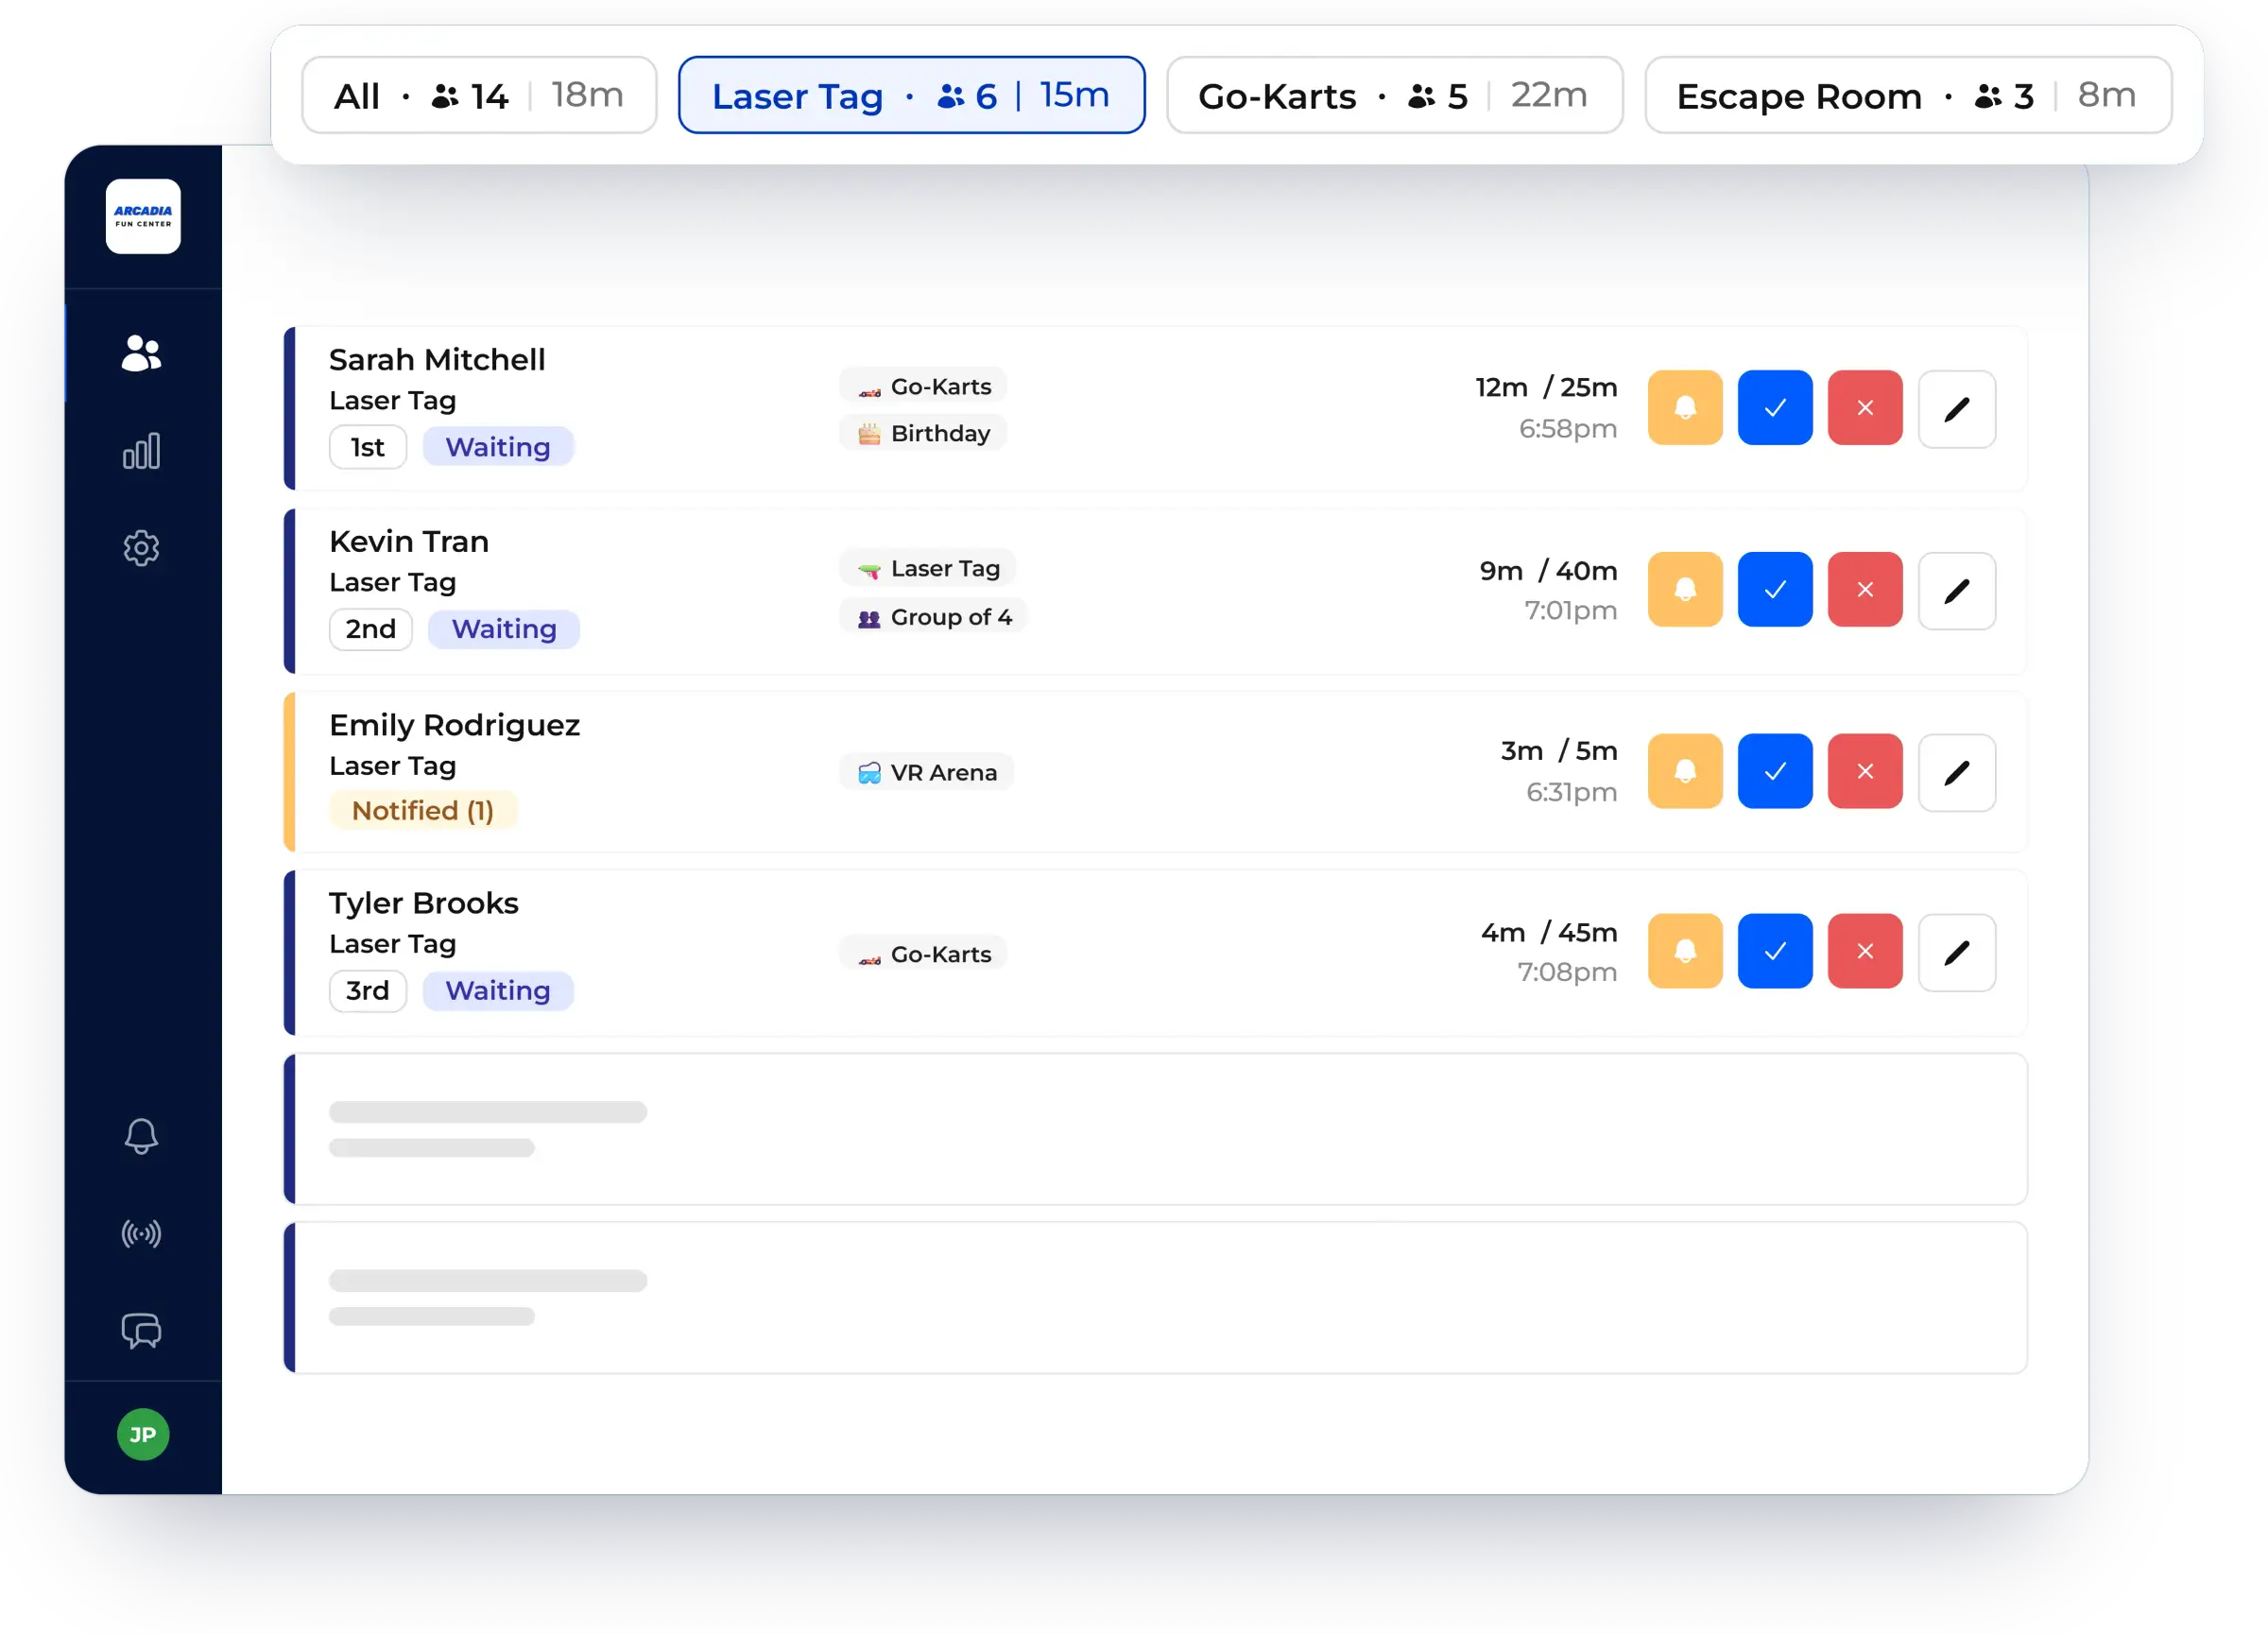The image size is (2268, 1634).
Task: Remove Emily Rodriguez with the red X
Action: point(1865,771)
